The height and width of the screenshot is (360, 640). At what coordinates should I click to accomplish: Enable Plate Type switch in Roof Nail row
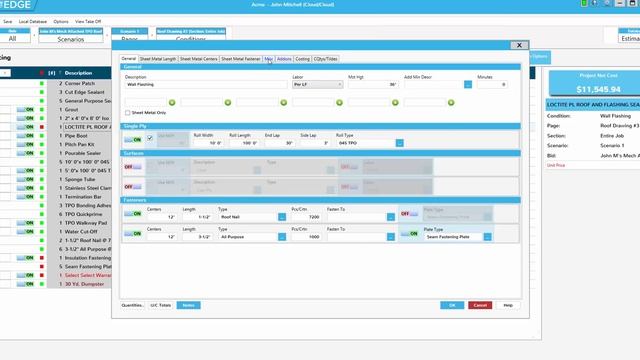coord(409,213)
